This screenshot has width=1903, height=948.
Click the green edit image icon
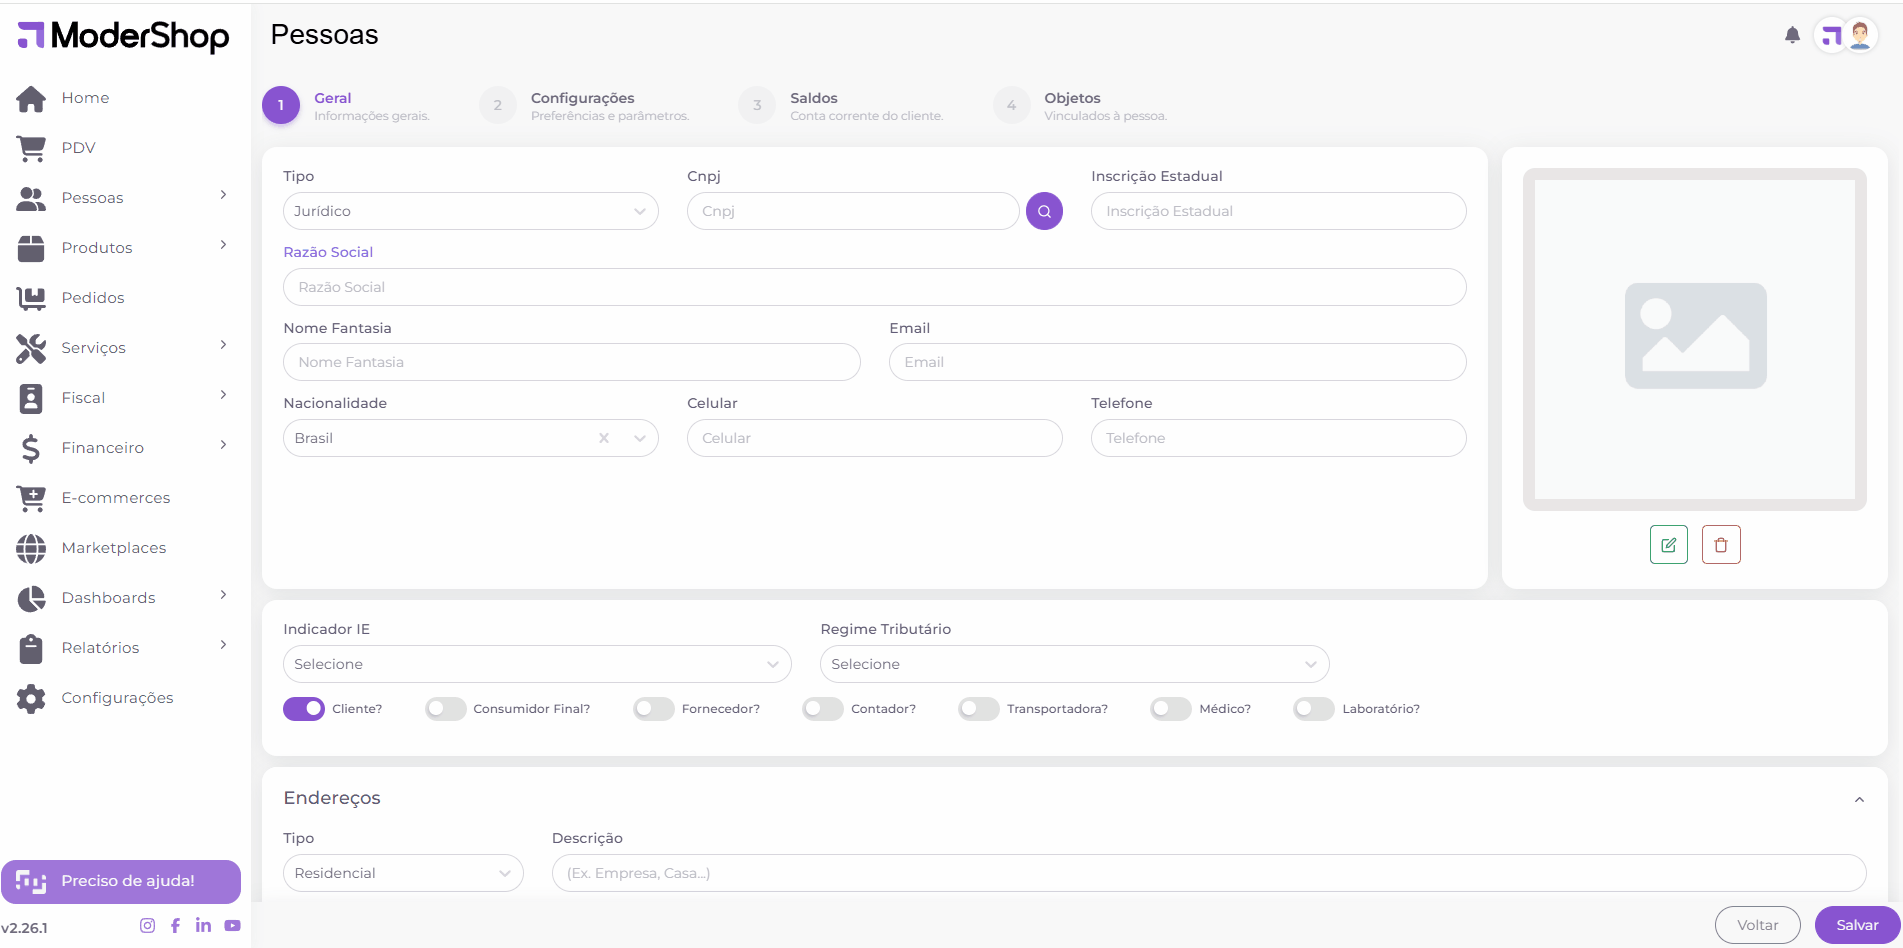1668,545
